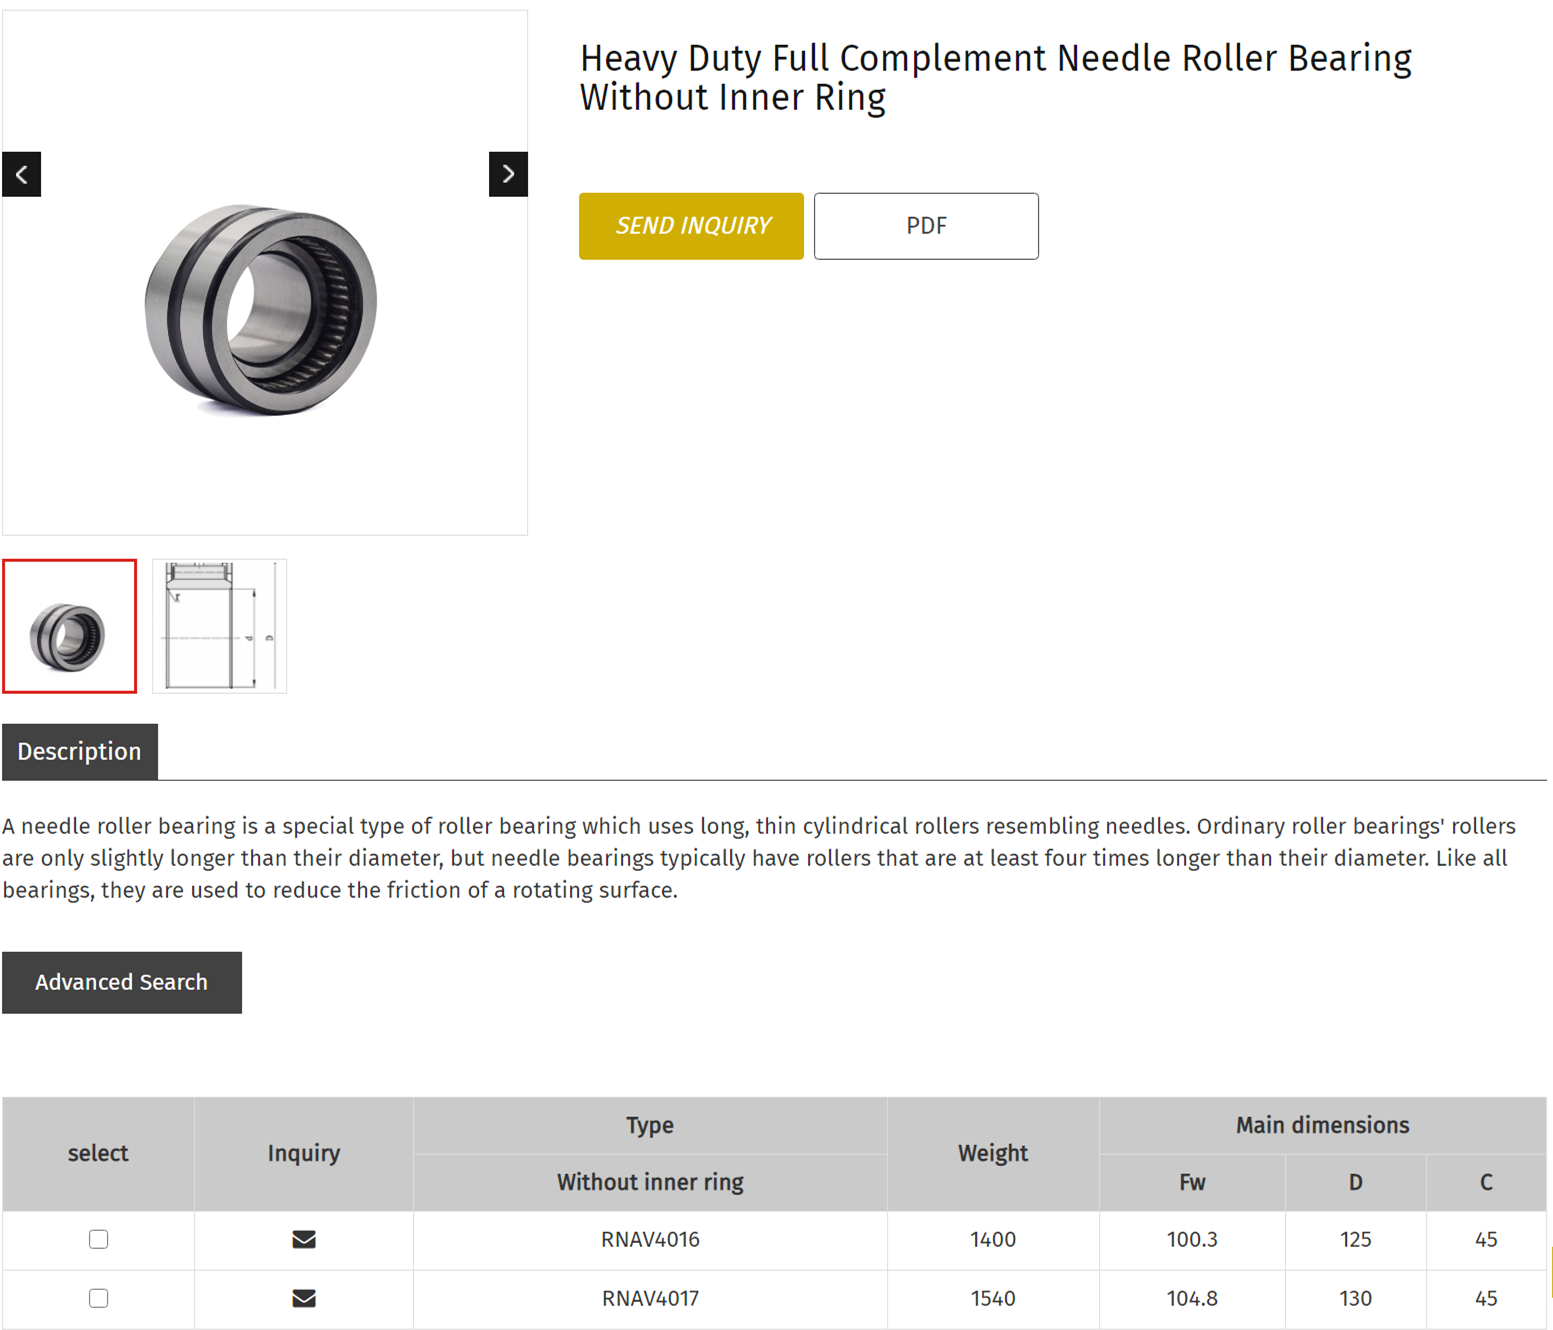Click the Fw column header
The image size is (1553, 1330).
[x=1192, y=1183]
